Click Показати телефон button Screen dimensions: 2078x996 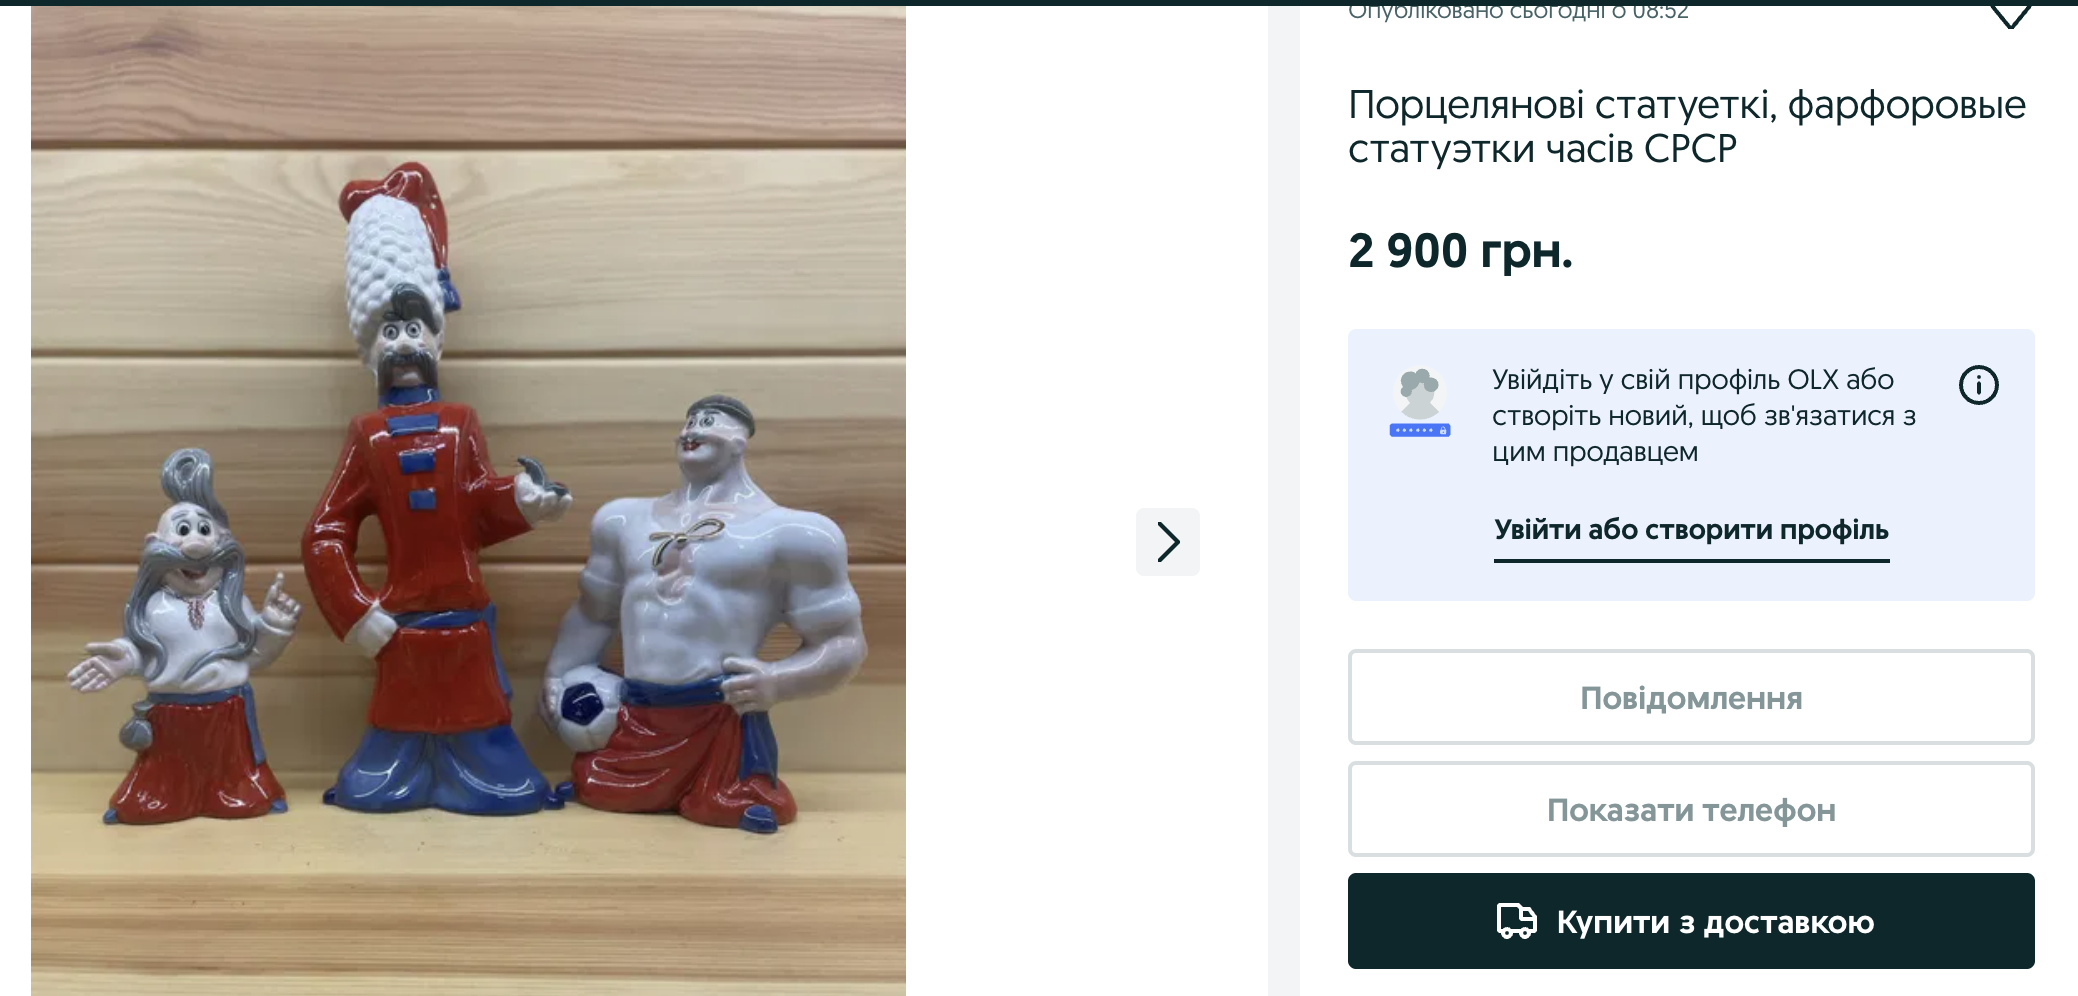point(1691,809)
